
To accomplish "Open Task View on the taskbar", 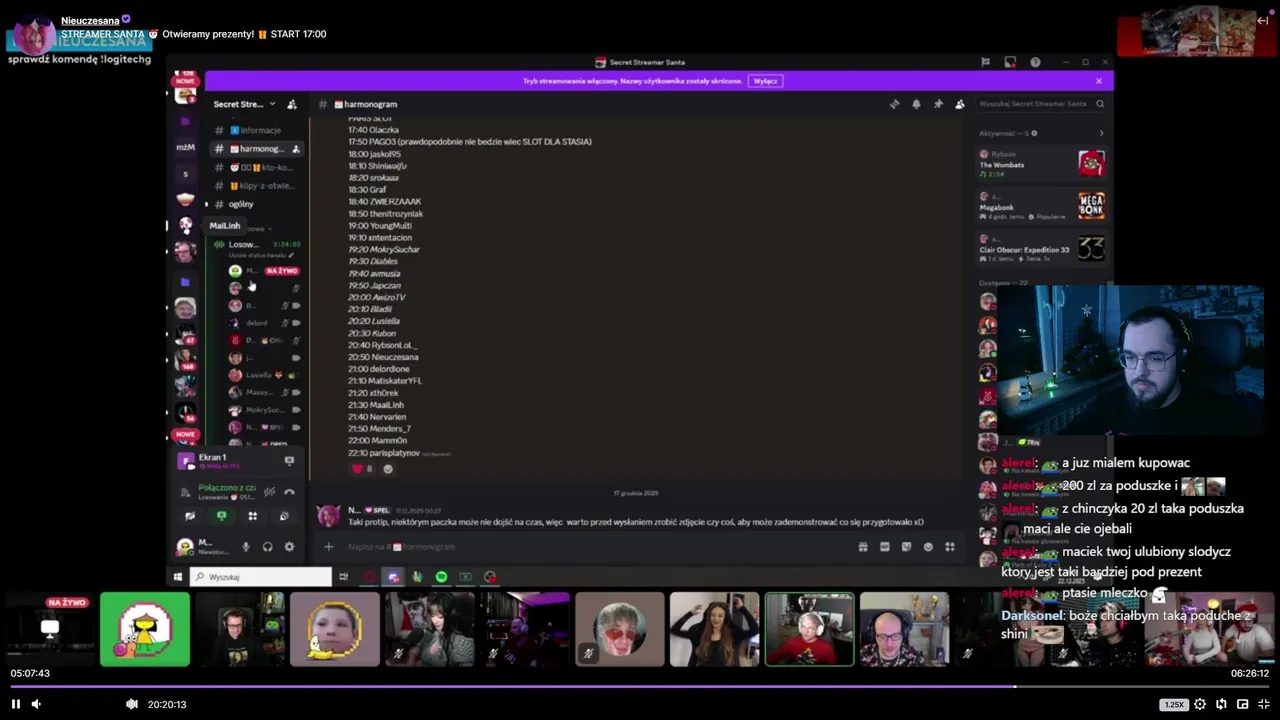I will coord(343,576).
